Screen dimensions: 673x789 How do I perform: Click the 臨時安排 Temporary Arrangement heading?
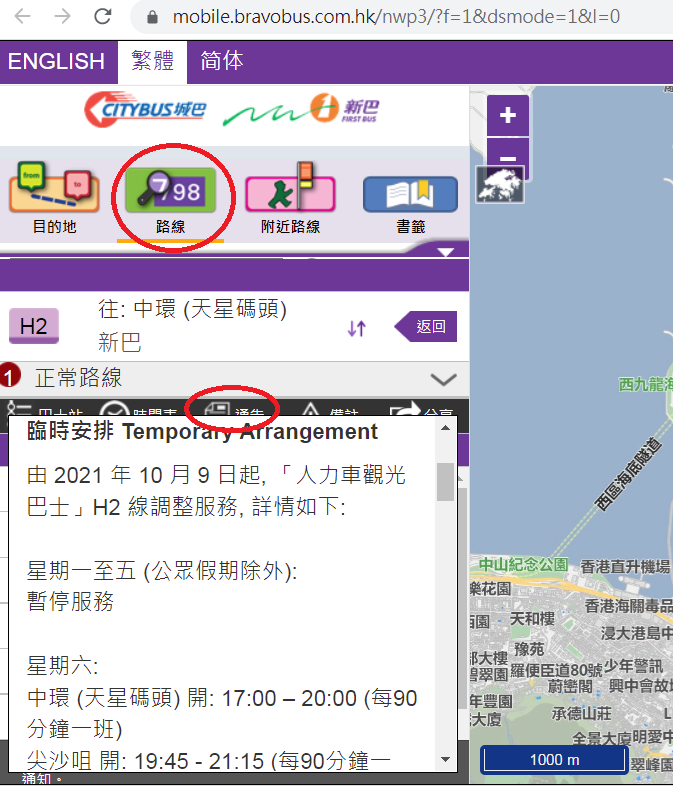[202, 432]
